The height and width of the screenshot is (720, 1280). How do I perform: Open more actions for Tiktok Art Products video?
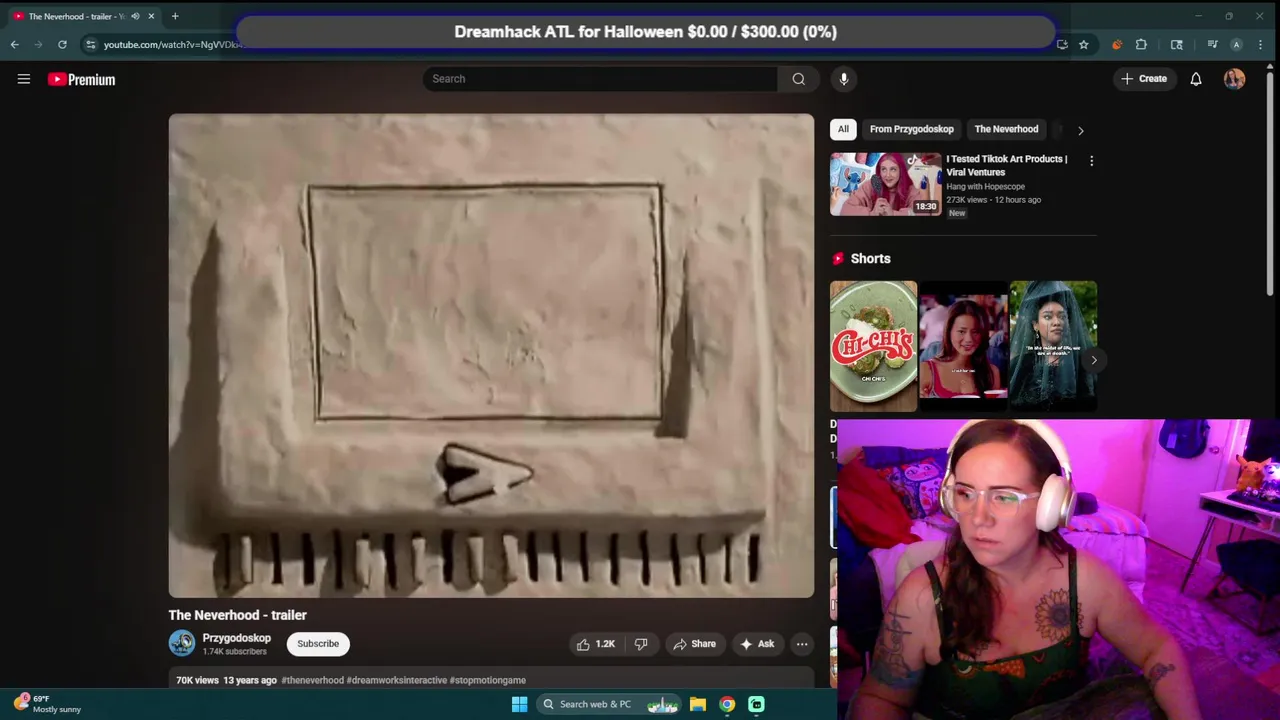1091,161
